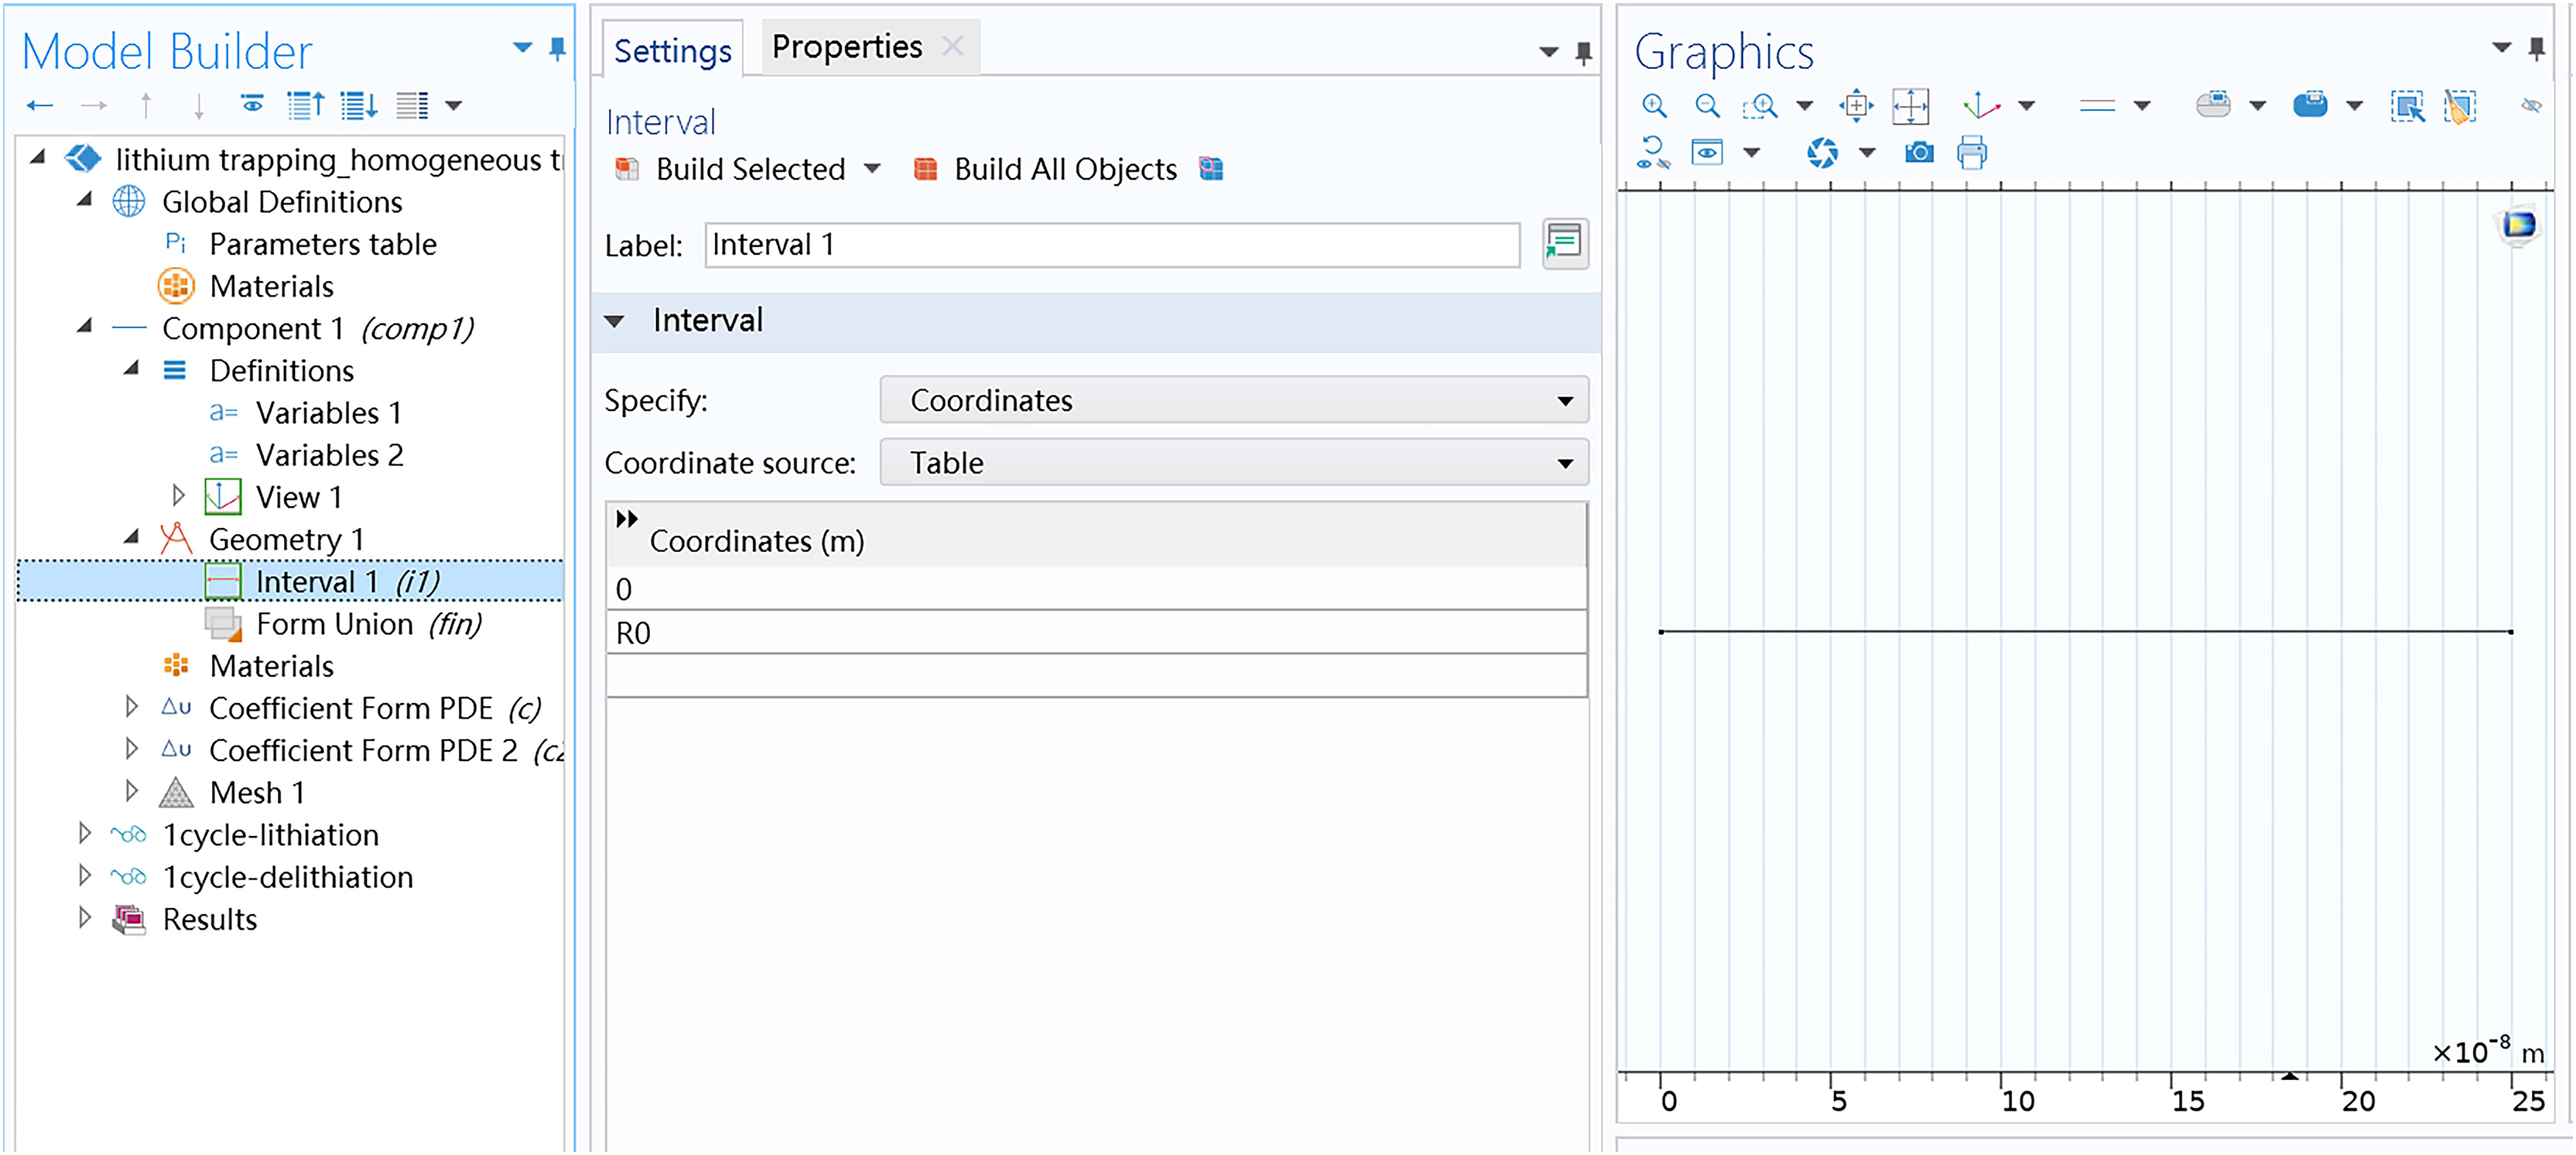Switch to the Settings tab
Screen dimensions: 2576x1155
pyautogui.click(x=672, y=50)
